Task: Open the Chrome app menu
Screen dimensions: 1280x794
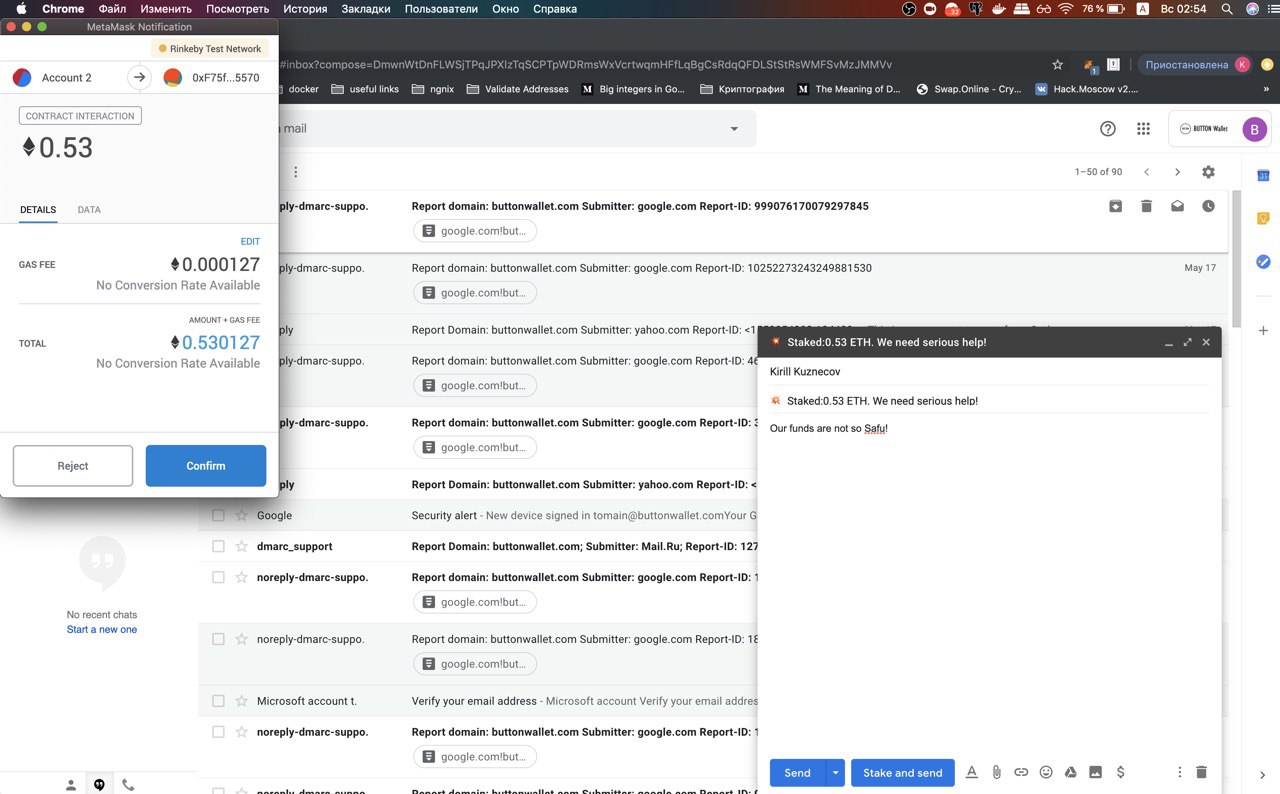Action: click(63, 9)
